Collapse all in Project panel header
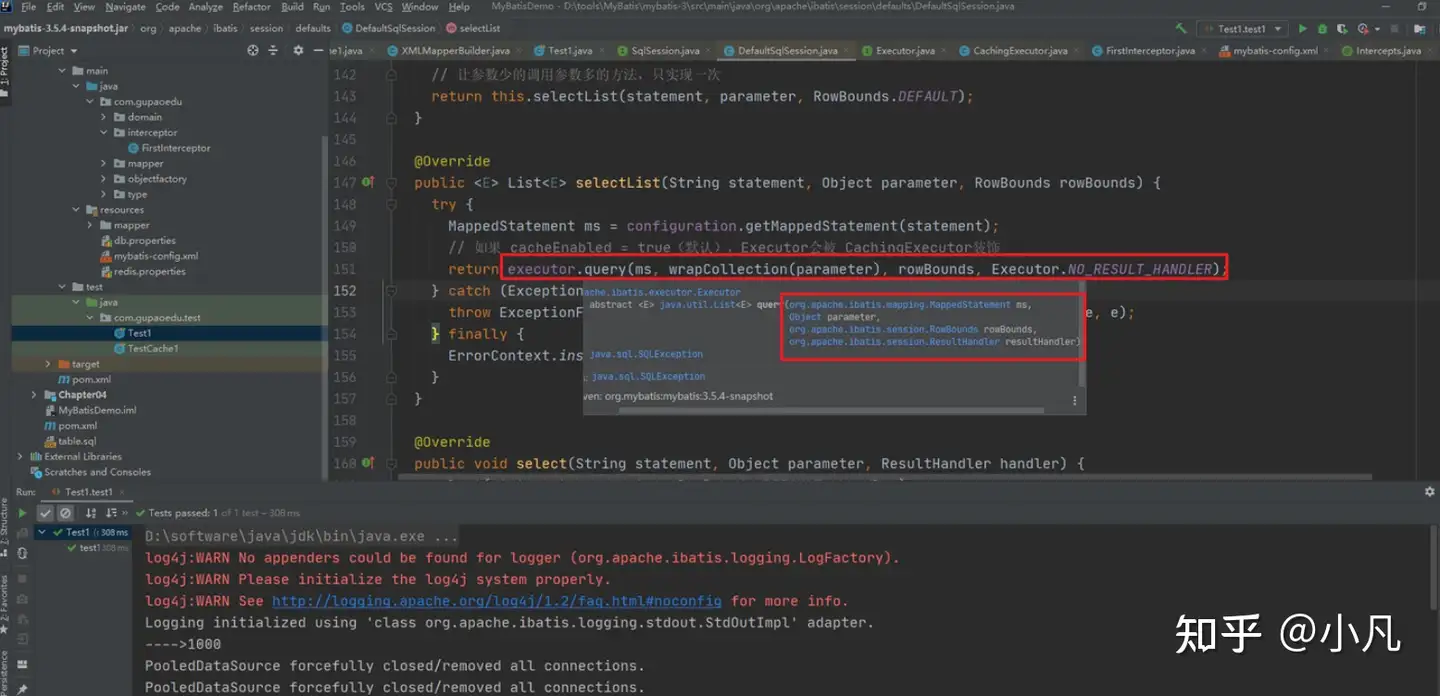 tap(273, 50)
